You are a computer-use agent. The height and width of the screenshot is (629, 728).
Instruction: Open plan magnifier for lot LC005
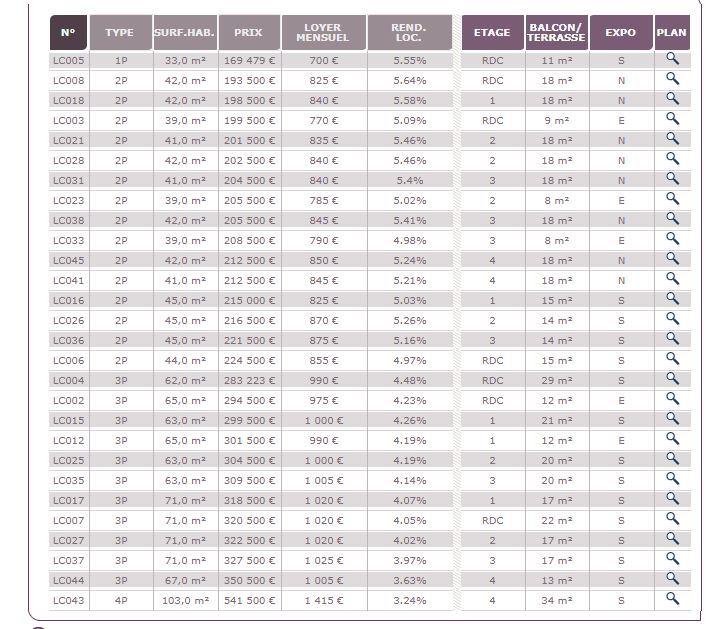click(672, 59)
